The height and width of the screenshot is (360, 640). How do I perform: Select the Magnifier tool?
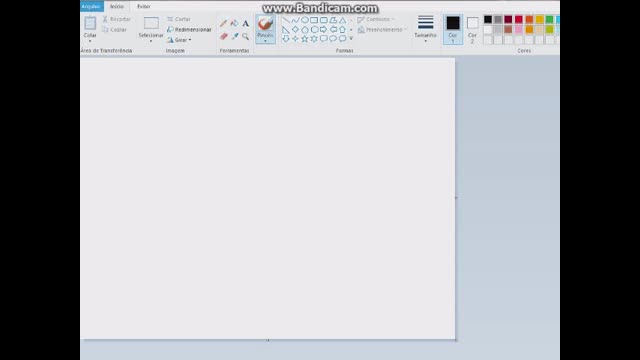pos(245,36)
